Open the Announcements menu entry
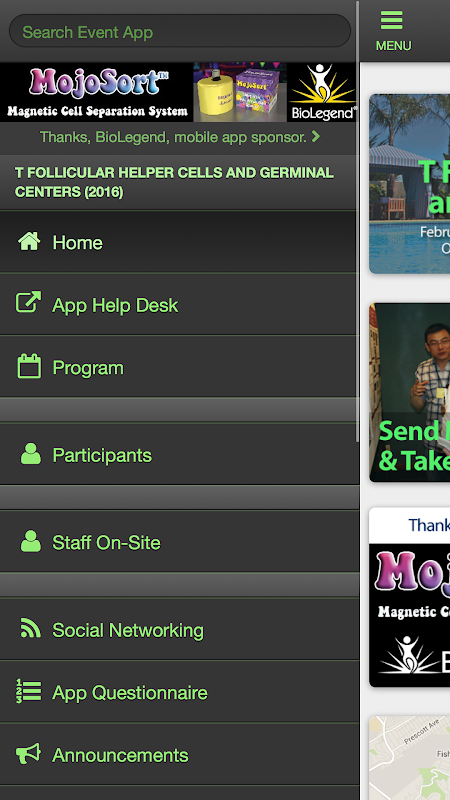The height and width of the screenshot is (800, 450). 180,754
